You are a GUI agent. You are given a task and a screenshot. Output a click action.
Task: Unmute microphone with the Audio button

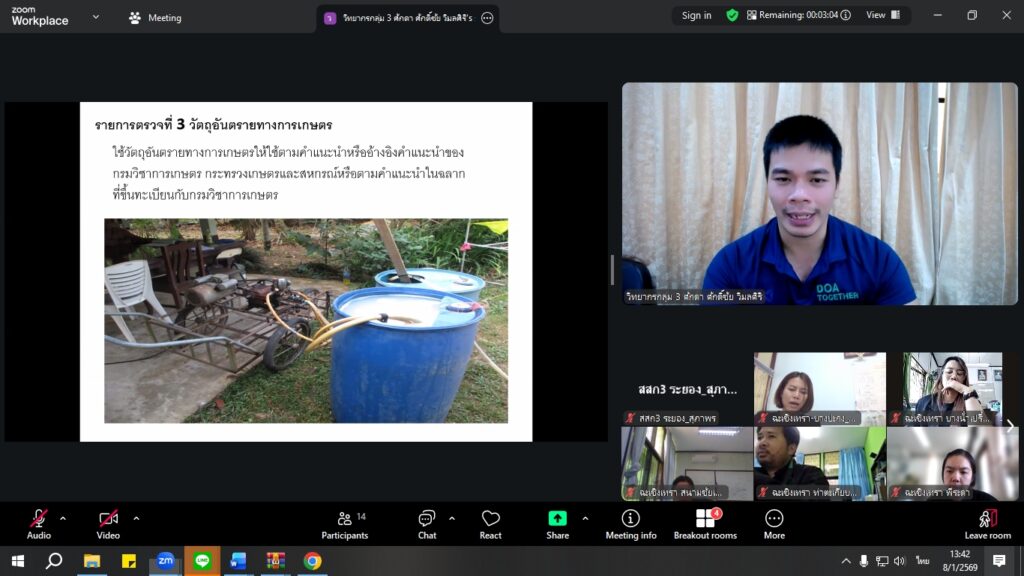[38, 524]
